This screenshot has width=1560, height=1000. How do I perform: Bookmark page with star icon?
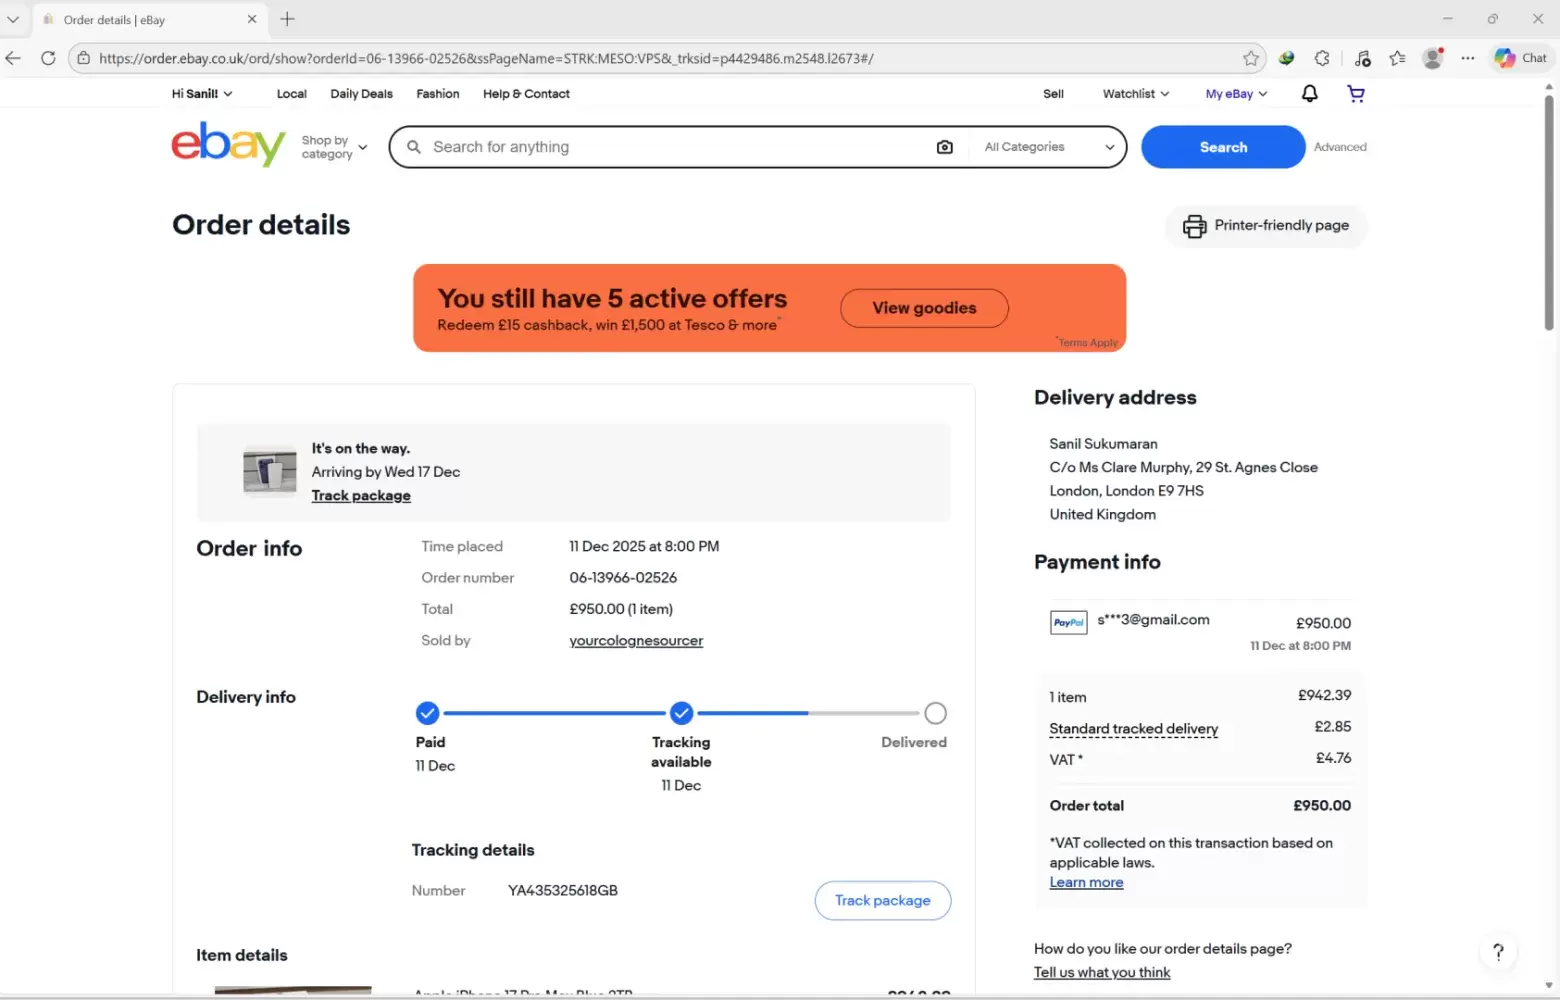coord(1251,58)
